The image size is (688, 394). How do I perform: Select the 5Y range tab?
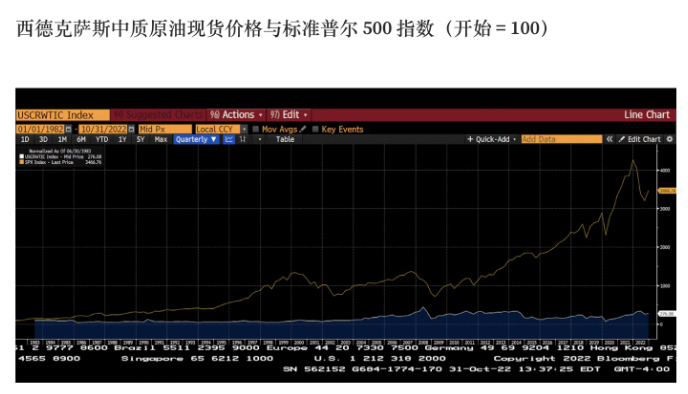click(x=140, y=140)
